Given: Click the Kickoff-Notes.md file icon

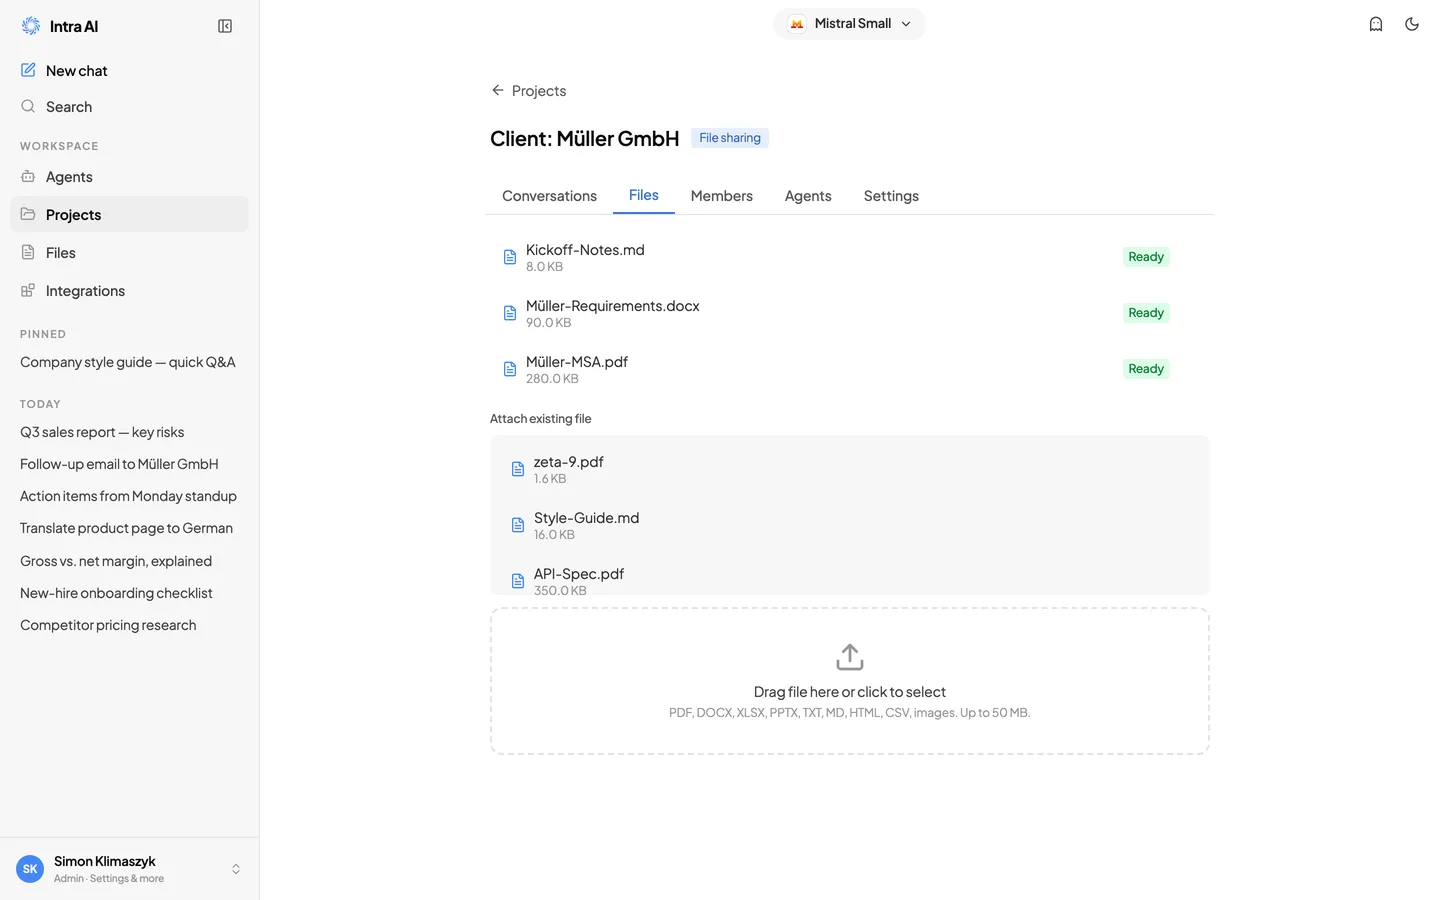Looking at the screenshot, I should click(x=510, y=257).
